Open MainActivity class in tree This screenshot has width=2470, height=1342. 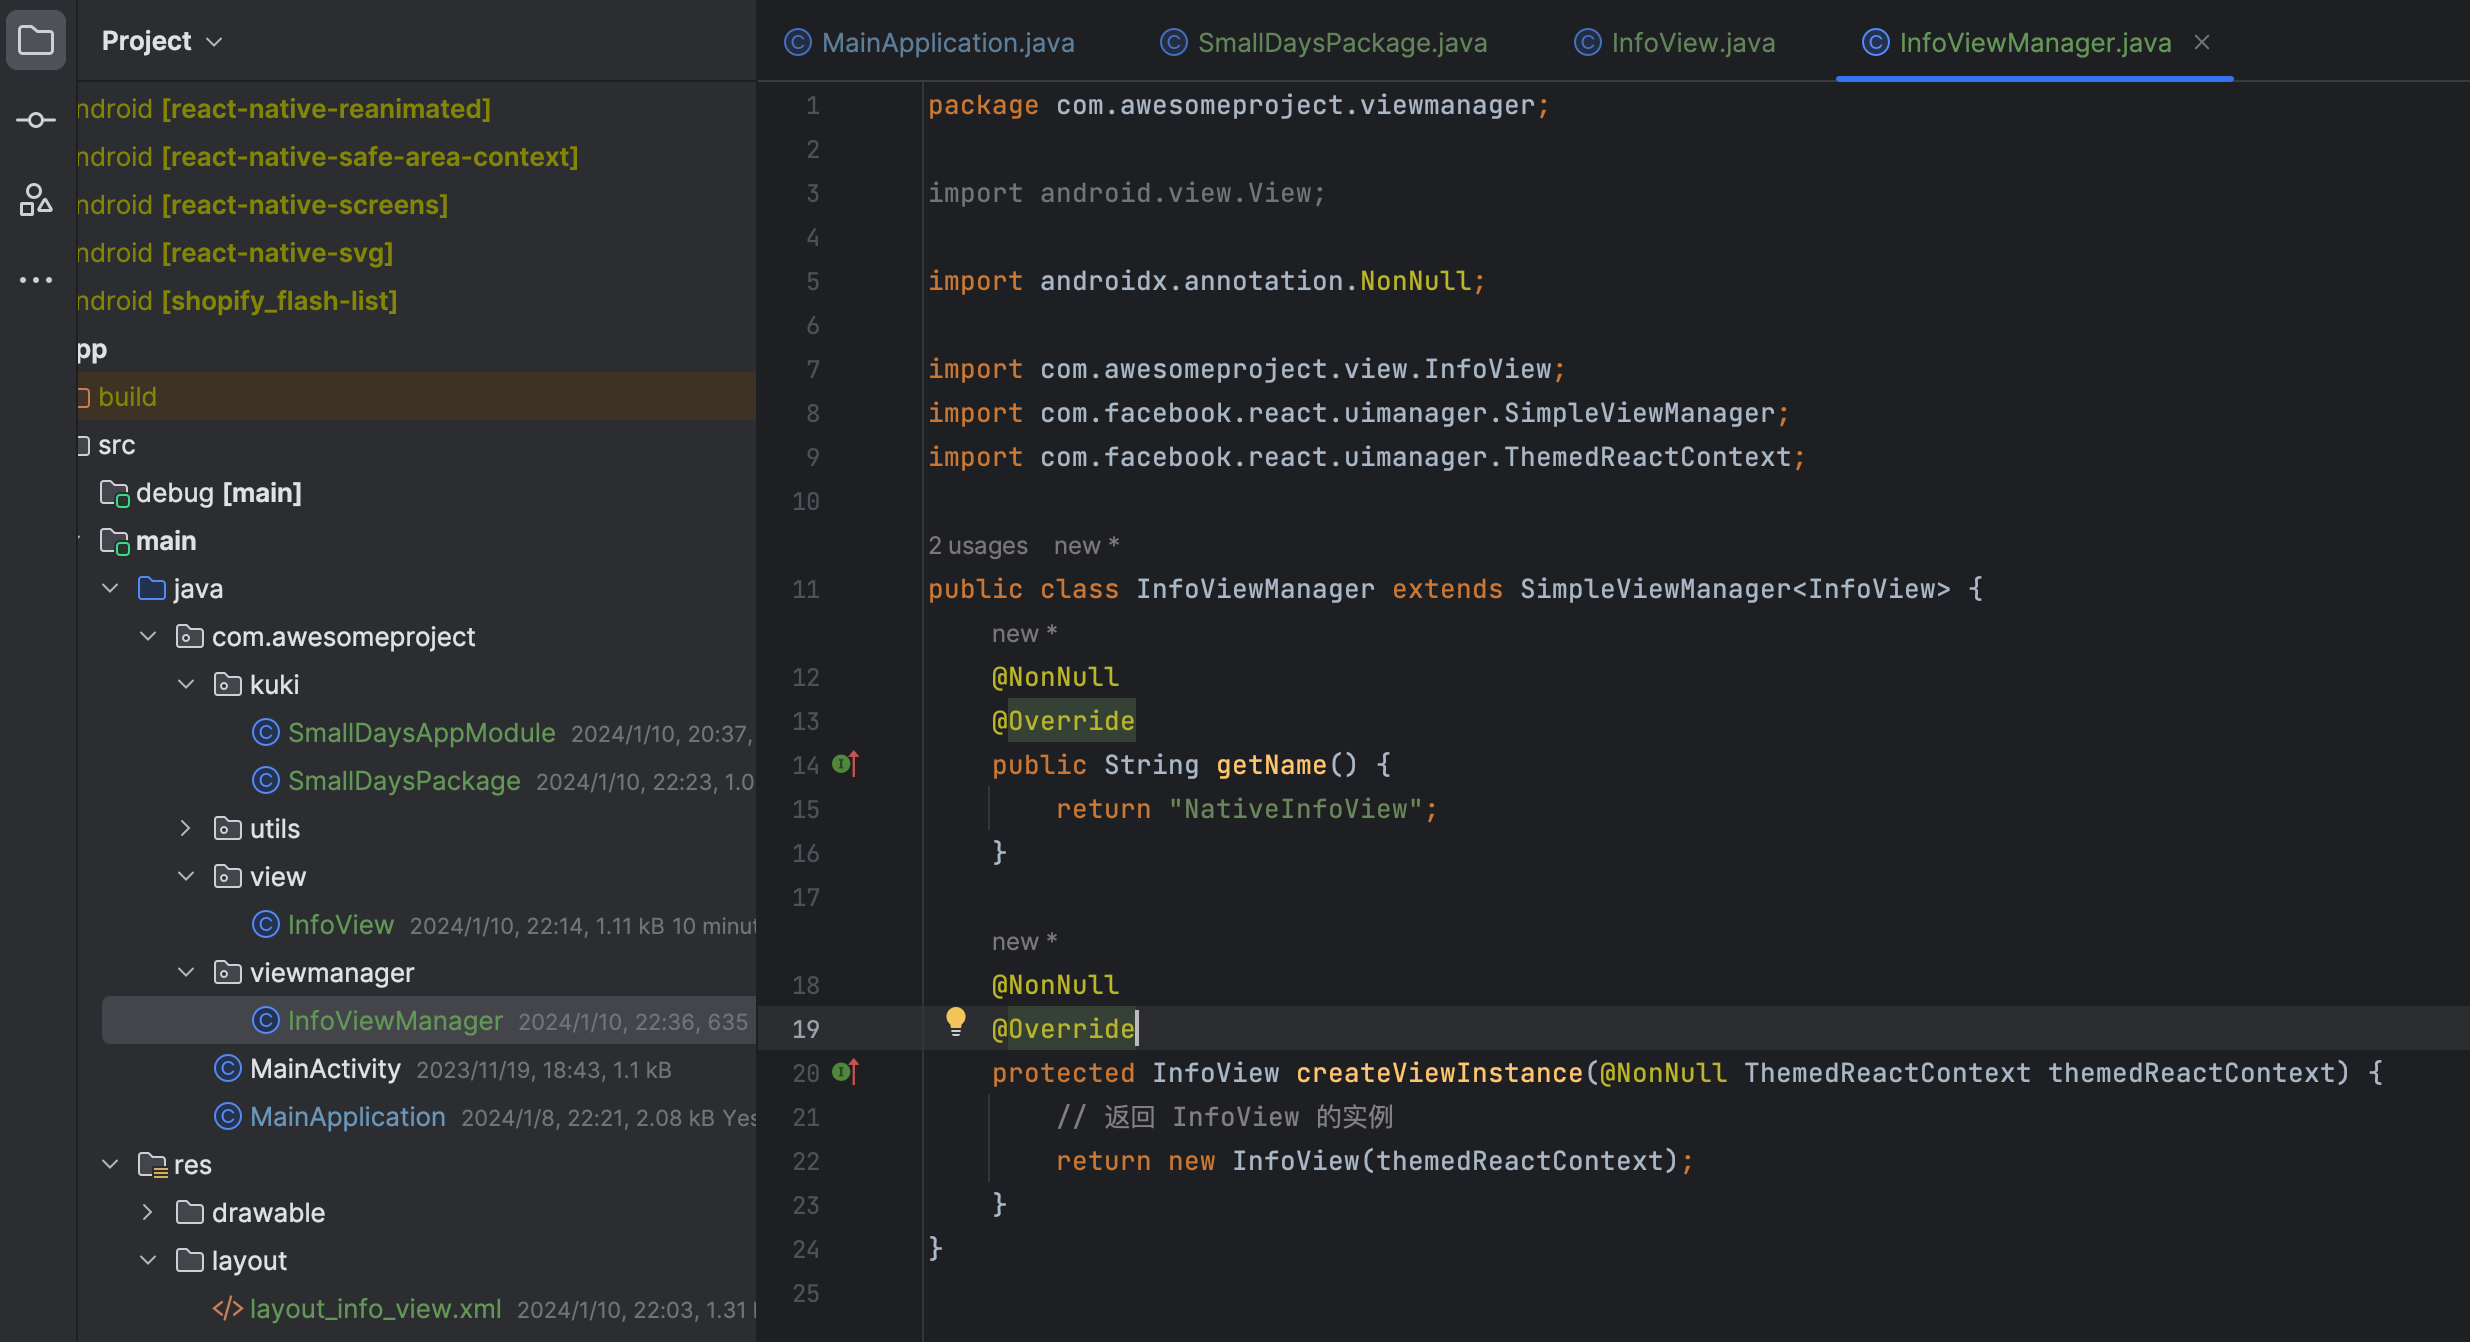pyautogui.click(x=325, y=1069)
